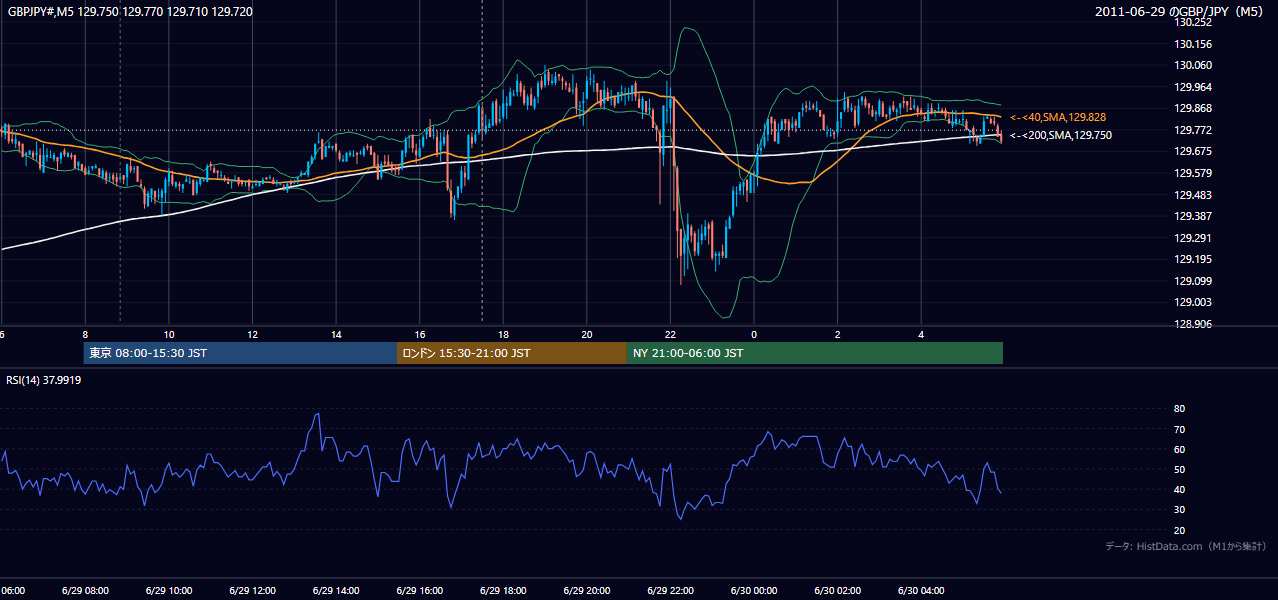Click RSI scale value 70
Viewport: 1278px width, 600px height.
1179,429
